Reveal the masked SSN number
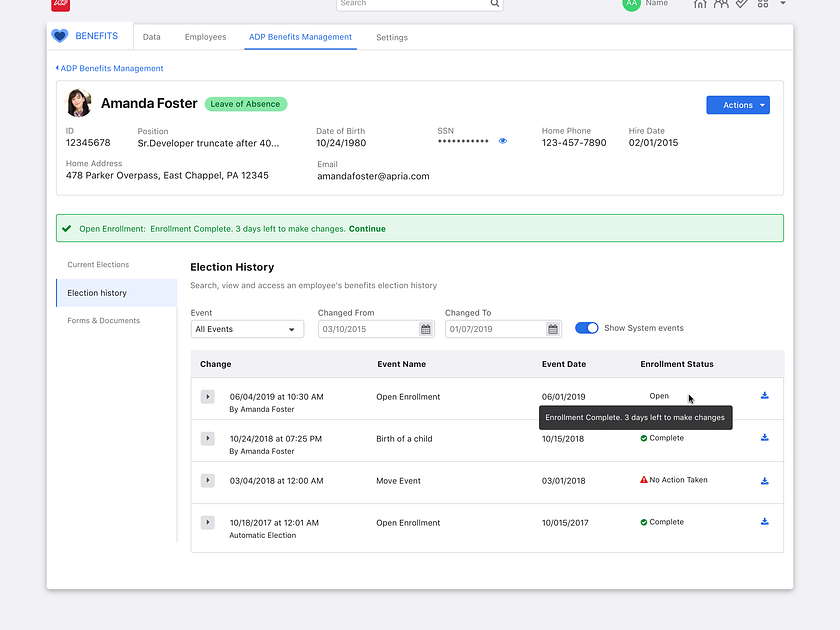 pyautogui.click(x=503, y=141)
